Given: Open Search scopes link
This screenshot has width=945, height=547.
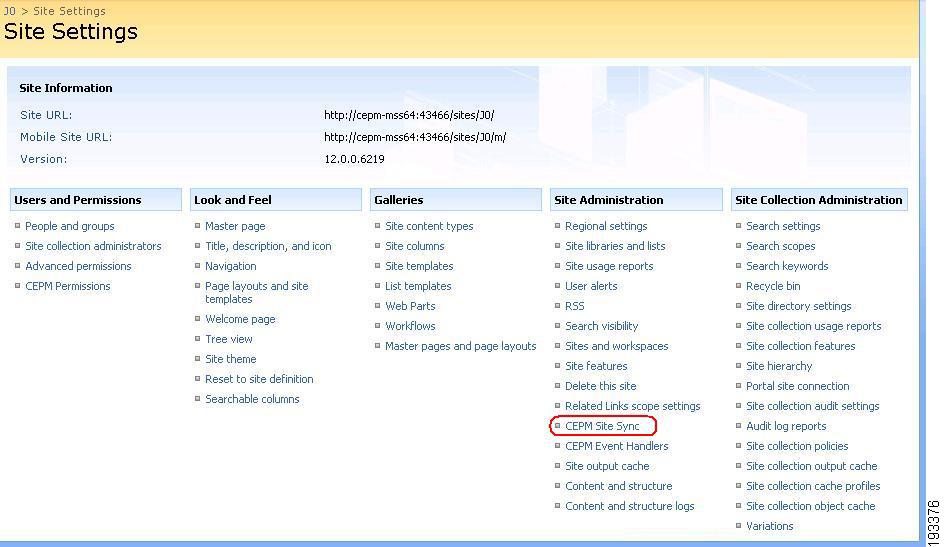Looking at the screenshot, I should 780,246.
